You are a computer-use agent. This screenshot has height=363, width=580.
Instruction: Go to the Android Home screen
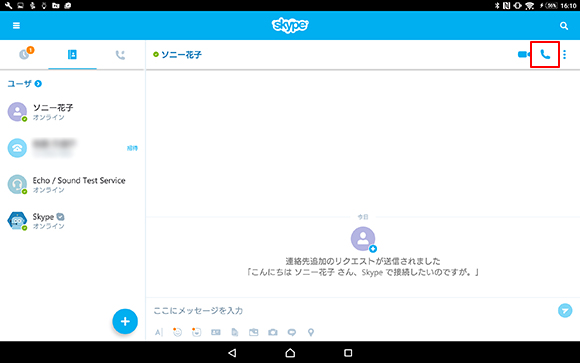click(290, 353)
